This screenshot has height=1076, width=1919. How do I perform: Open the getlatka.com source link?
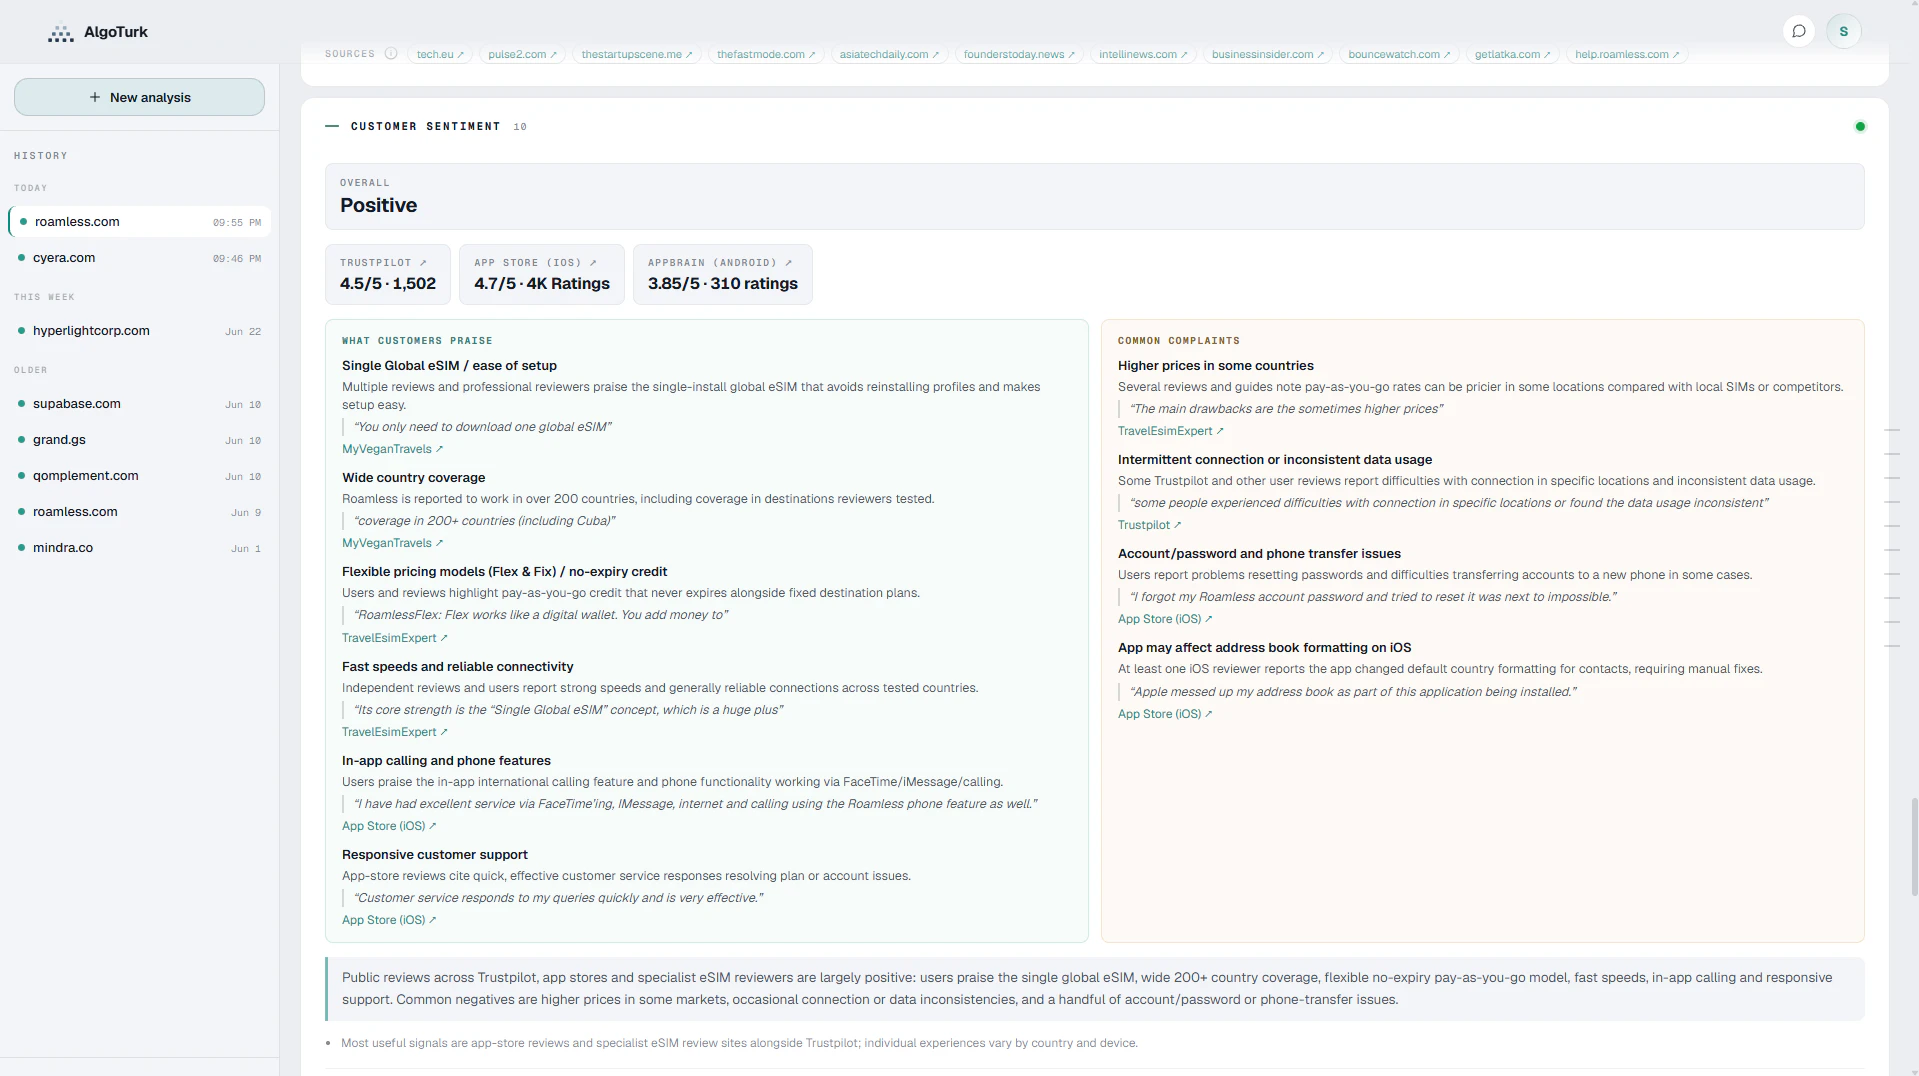[x=1512, y=54]
